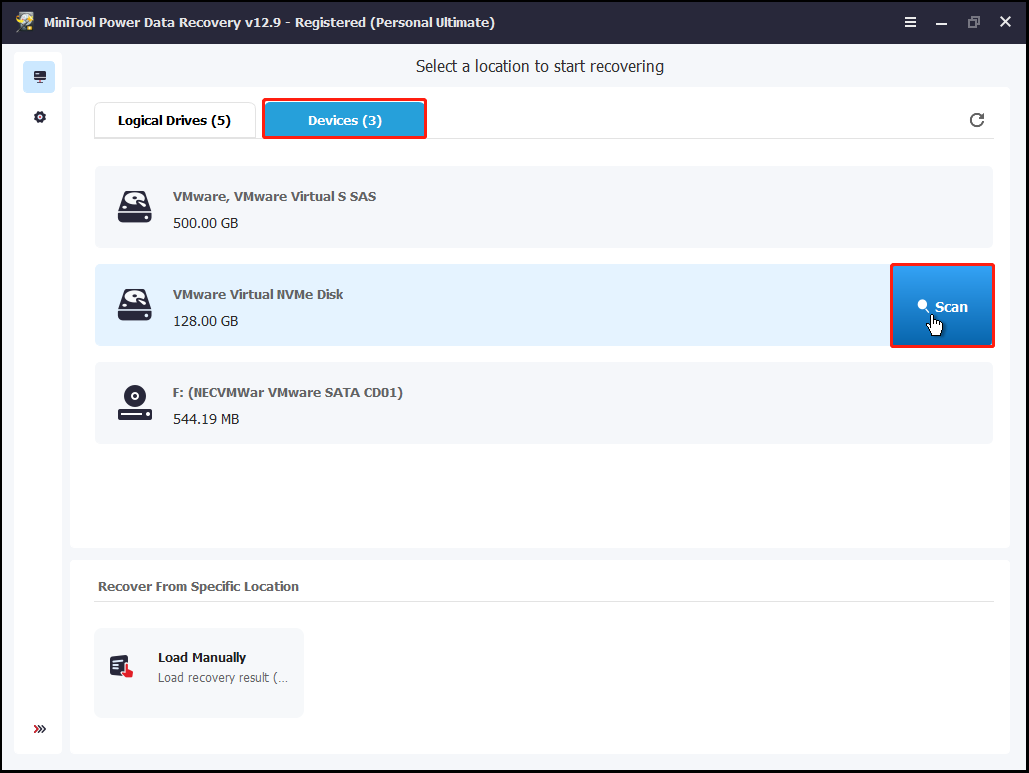
Task: Click the 500.00 GB size value
Action: pyautogui.click(x=205, y=223)
